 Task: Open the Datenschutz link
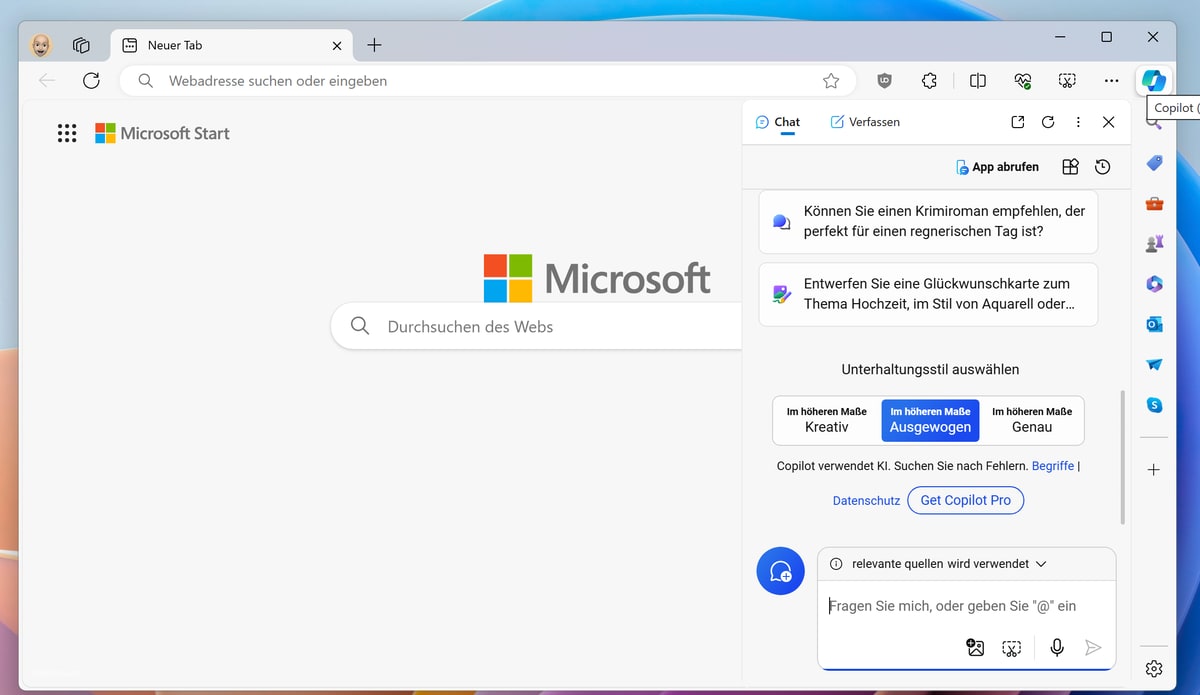pos(866,500)
